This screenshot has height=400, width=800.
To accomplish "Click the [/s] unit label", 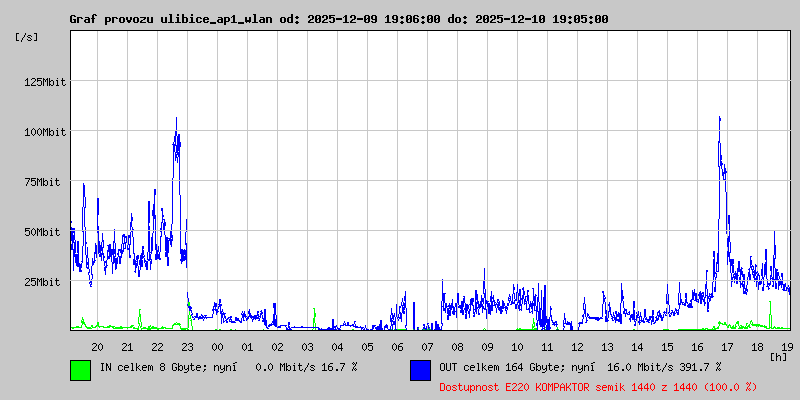I will click(27, 37).
